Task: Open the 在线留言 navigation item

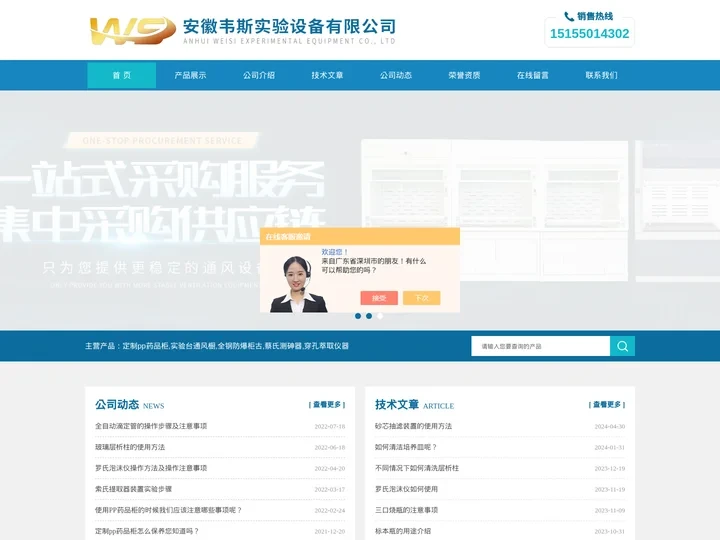Action: (x=533, y=75)
